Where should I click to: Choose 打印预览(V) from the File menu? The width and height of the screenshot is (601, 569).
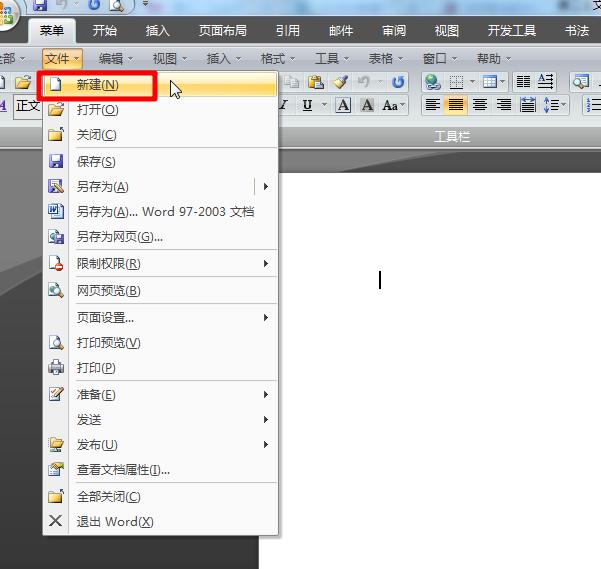(x=160, y=343)
